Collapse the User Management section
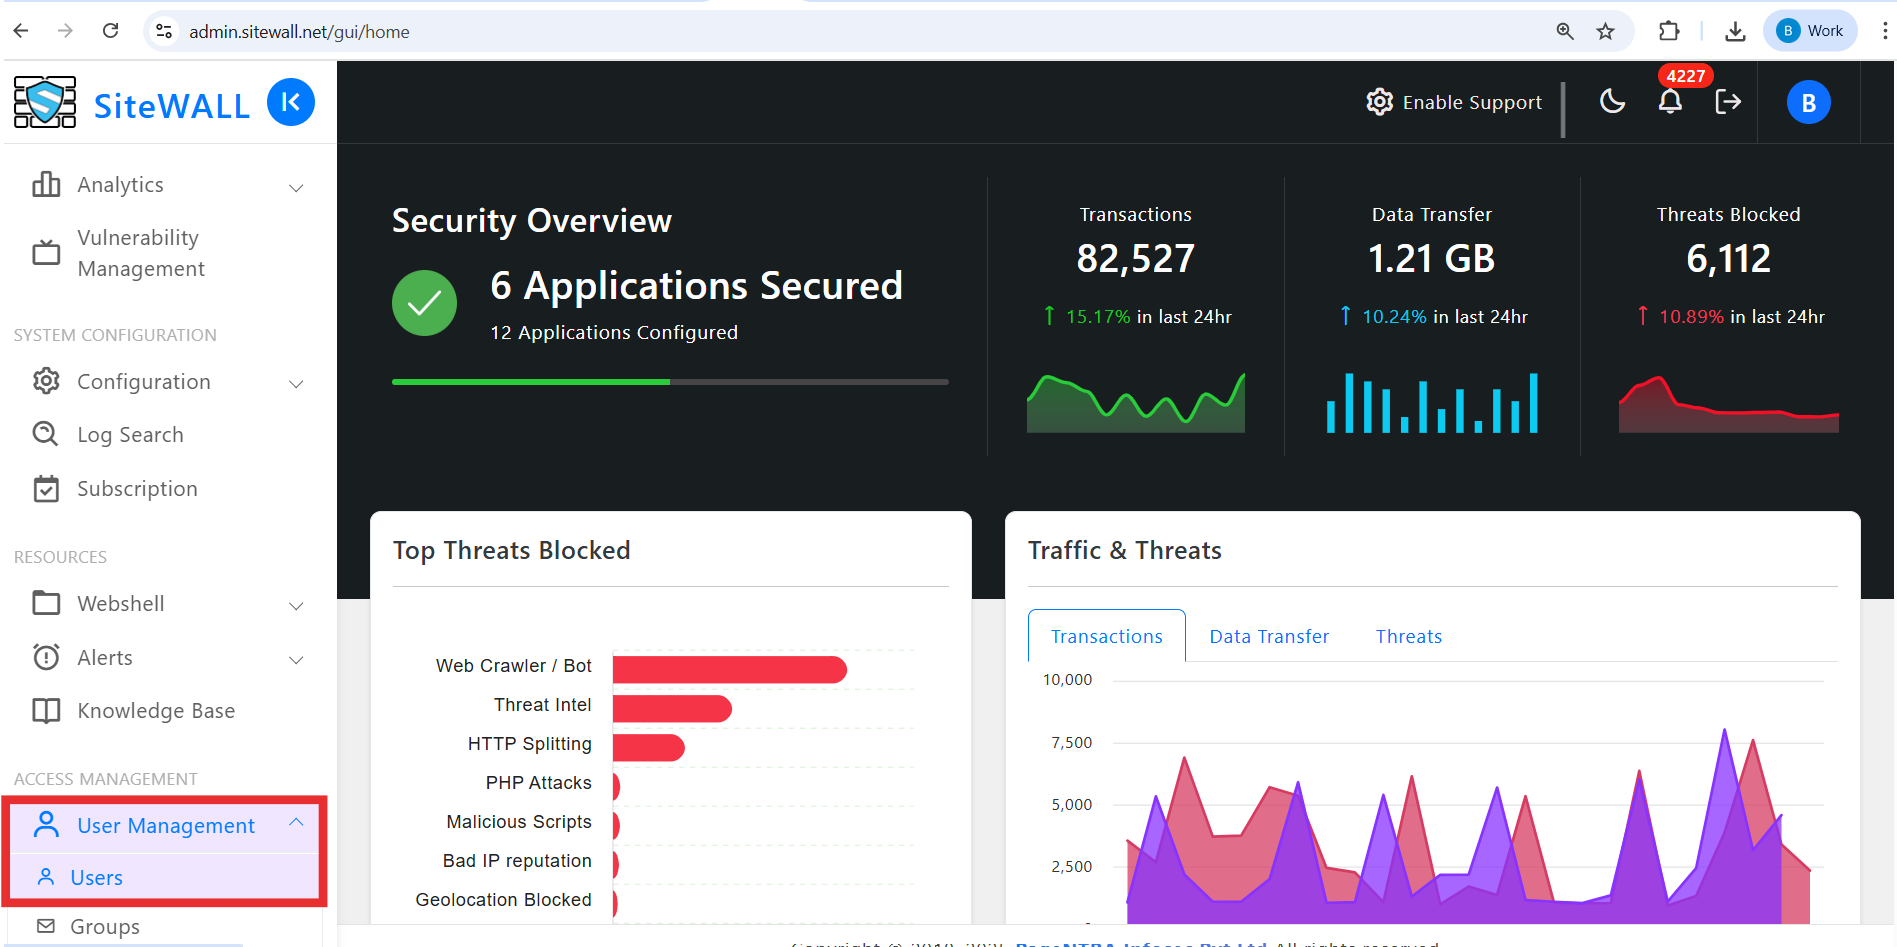The height and width of the screenshot is (947, 1897). 296,823
